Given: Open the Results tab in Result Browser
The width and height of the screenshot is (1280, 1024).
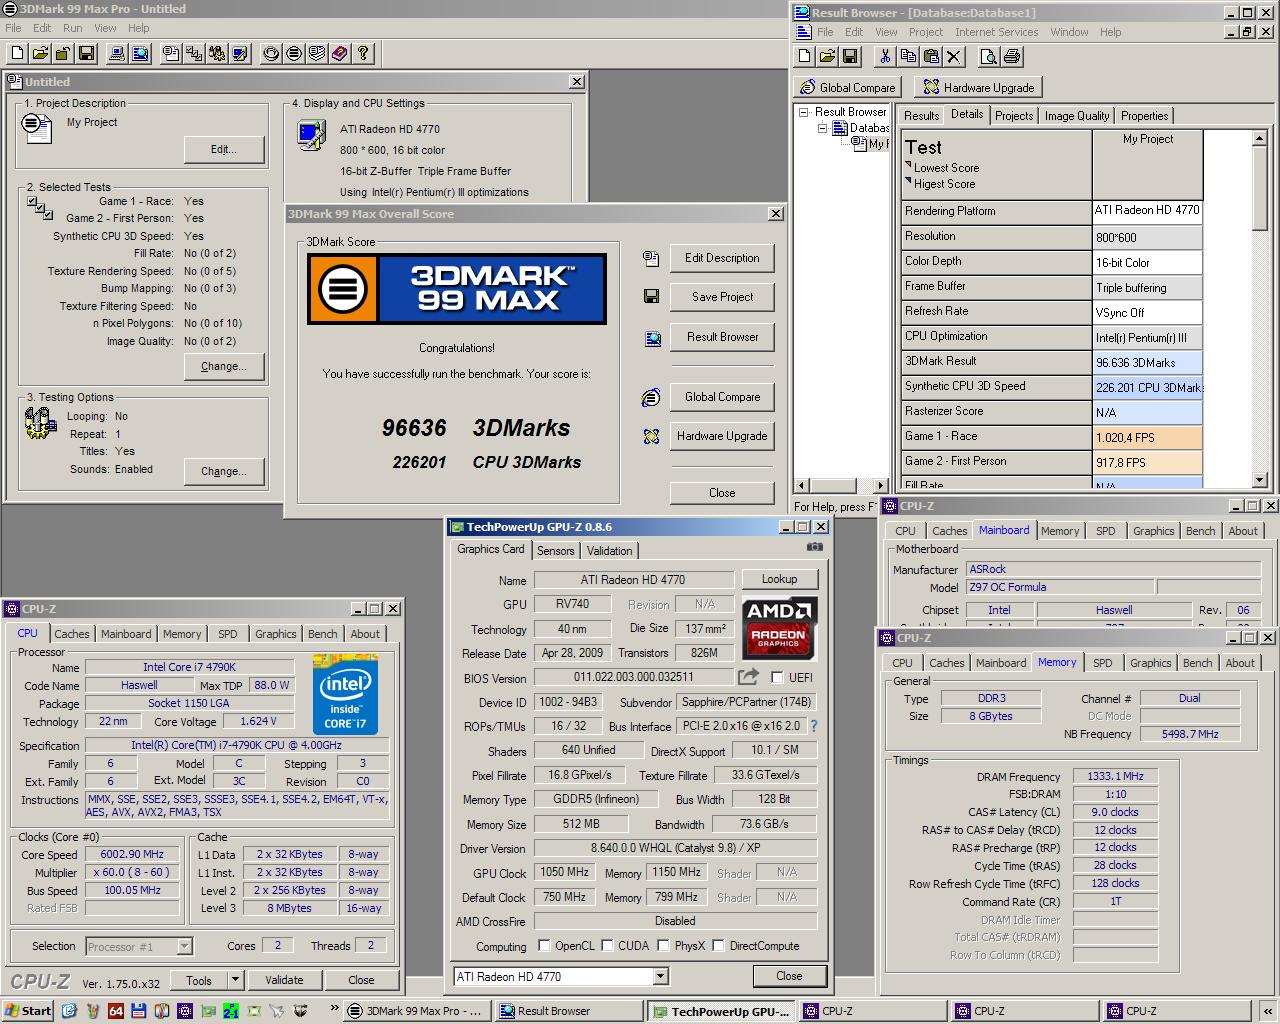Looking at the screenshot, I should click(921, 116).
